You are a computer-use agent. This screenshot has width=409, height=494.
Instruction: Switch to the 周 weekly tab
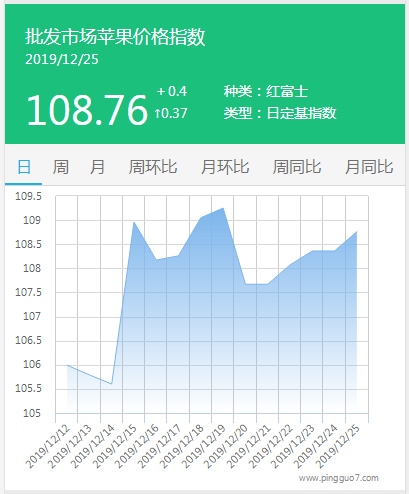tap(61, 167)
